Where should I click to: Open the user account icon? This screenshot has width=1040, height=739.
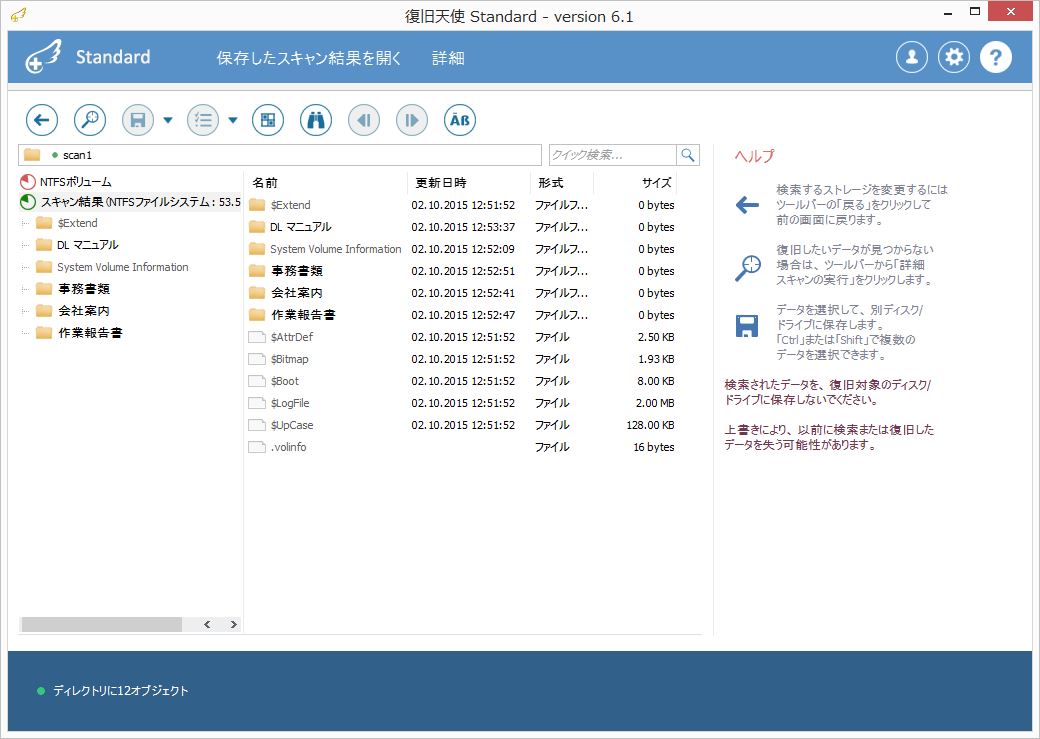912,57
